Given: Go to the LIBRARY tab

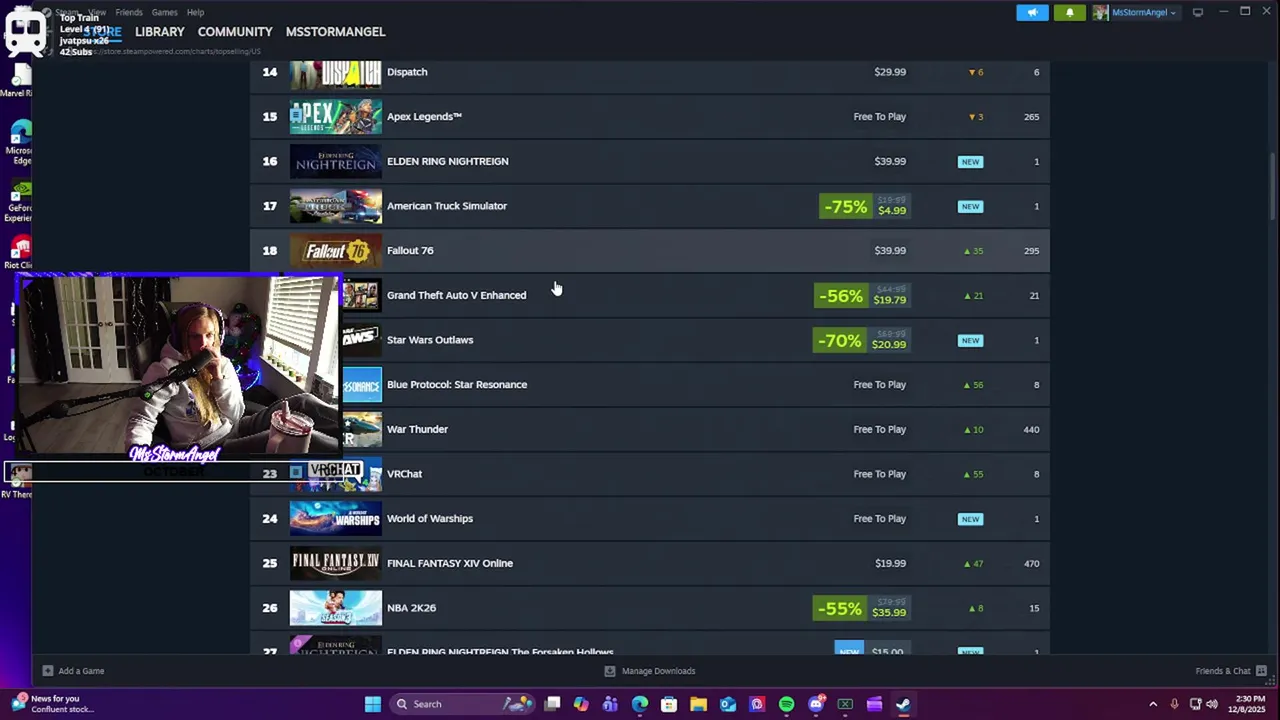Looking at the screenshot, I should point(160,32).
